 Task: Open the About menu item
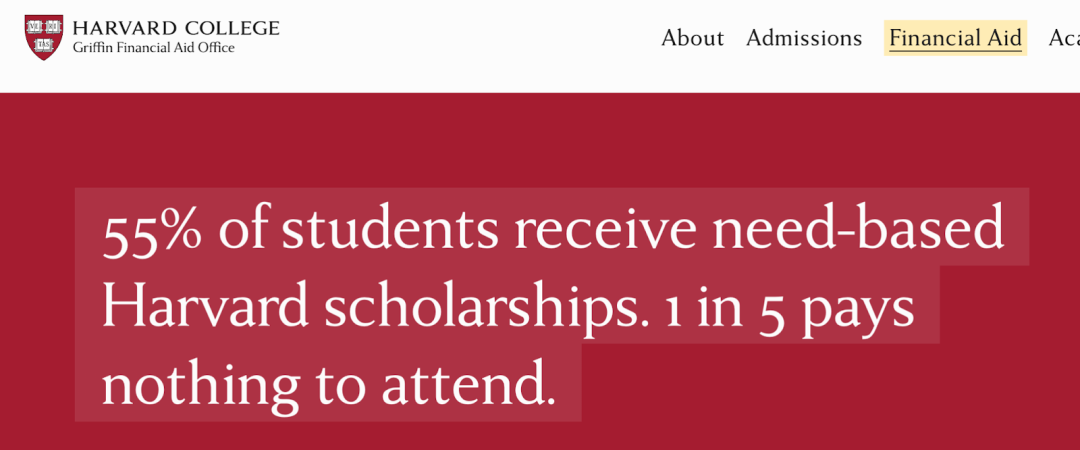[692, 38]
